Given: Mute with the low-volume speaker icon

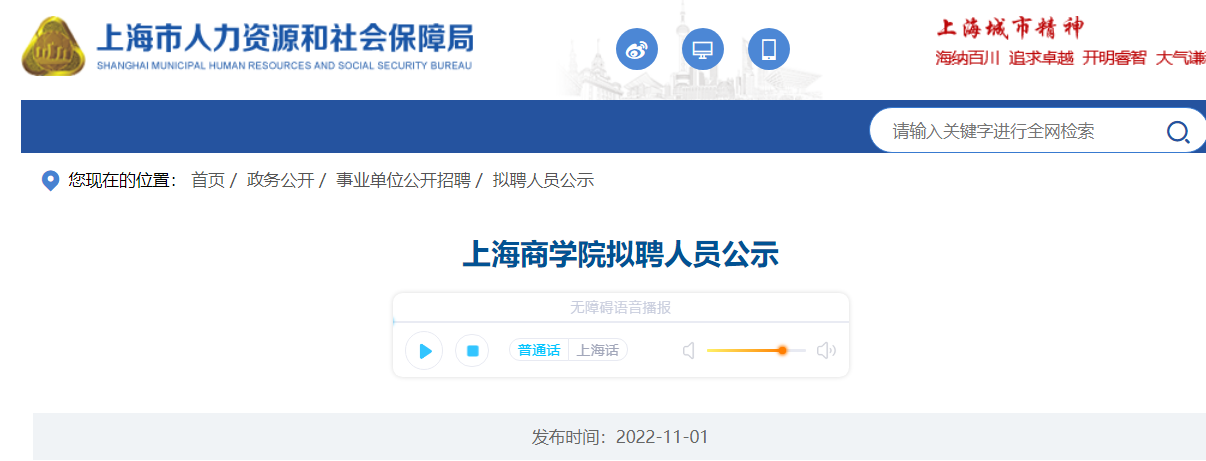Looking at the screenshot, I should point(688,351).
